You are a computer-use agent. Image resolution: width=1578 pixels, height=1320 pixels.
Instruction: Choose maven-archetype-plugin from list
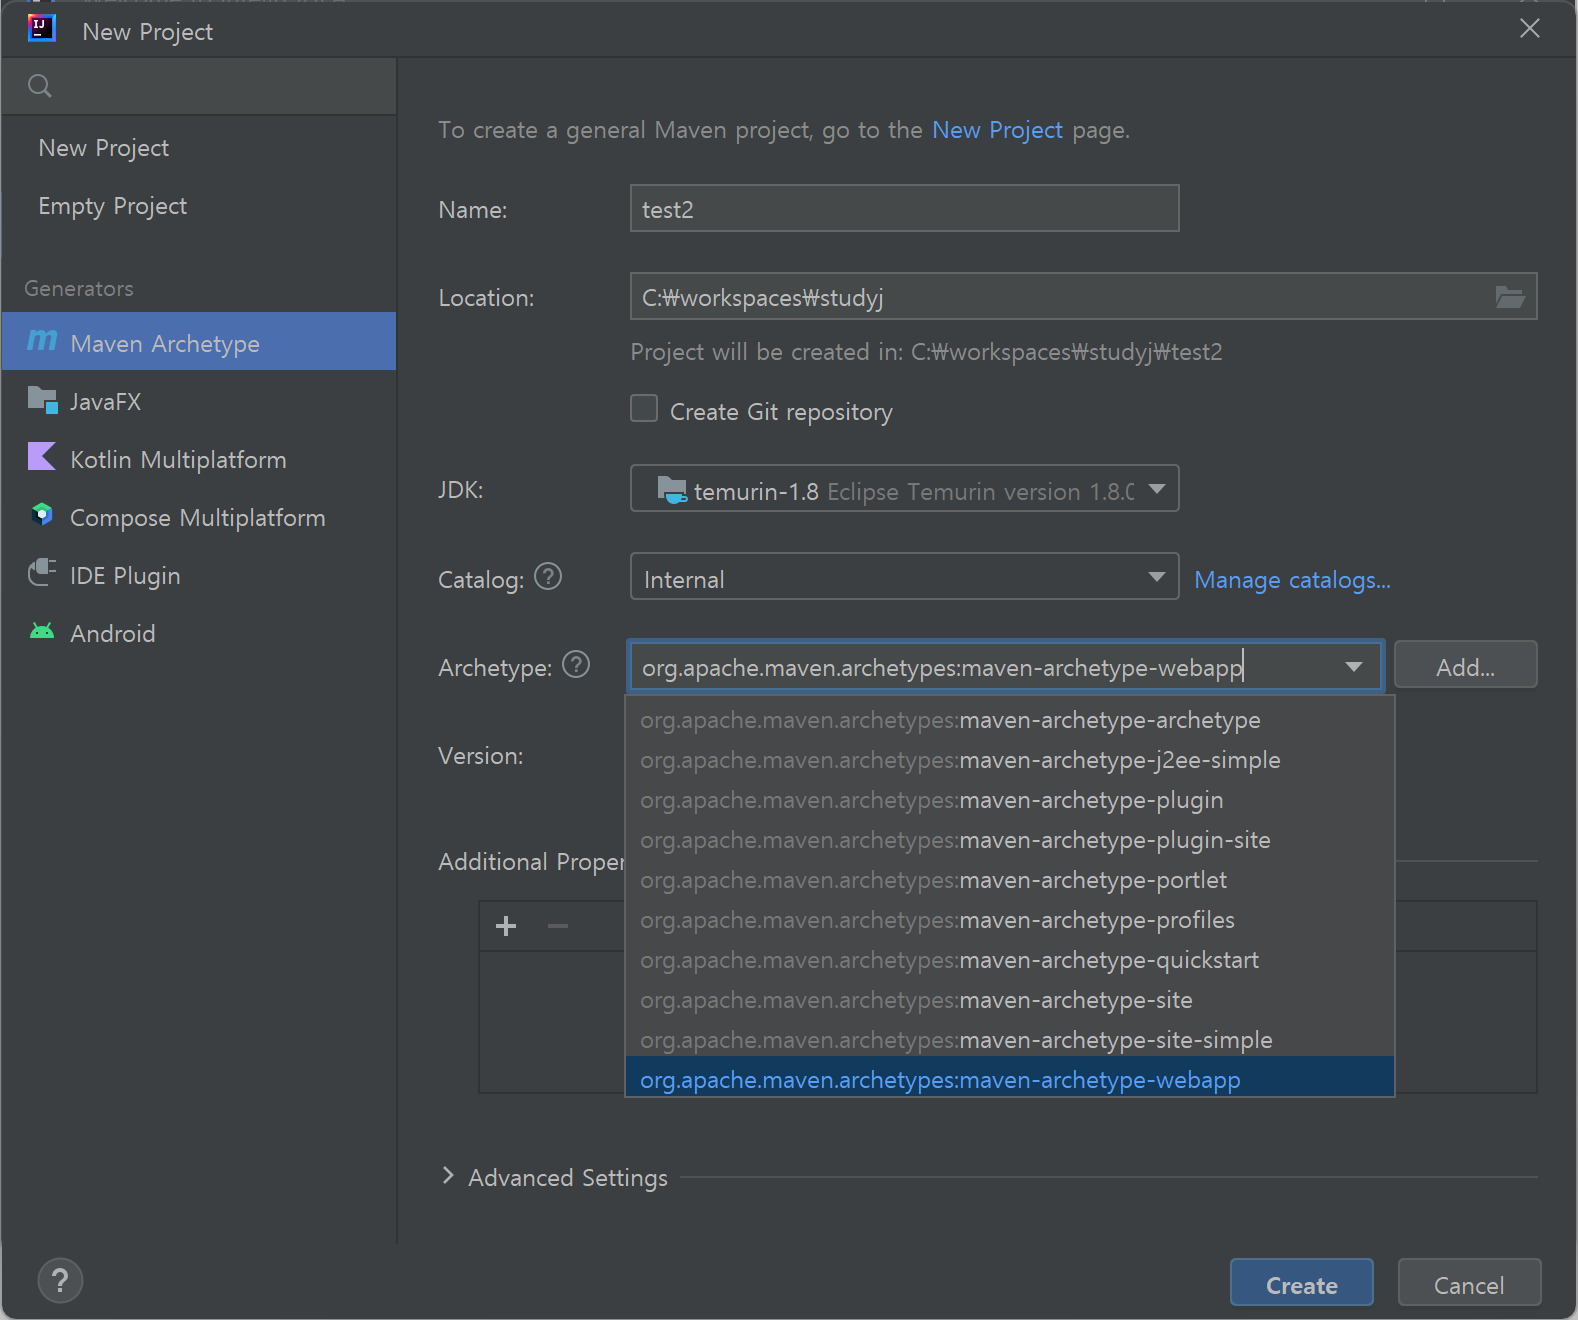(x=1010, y=800)
